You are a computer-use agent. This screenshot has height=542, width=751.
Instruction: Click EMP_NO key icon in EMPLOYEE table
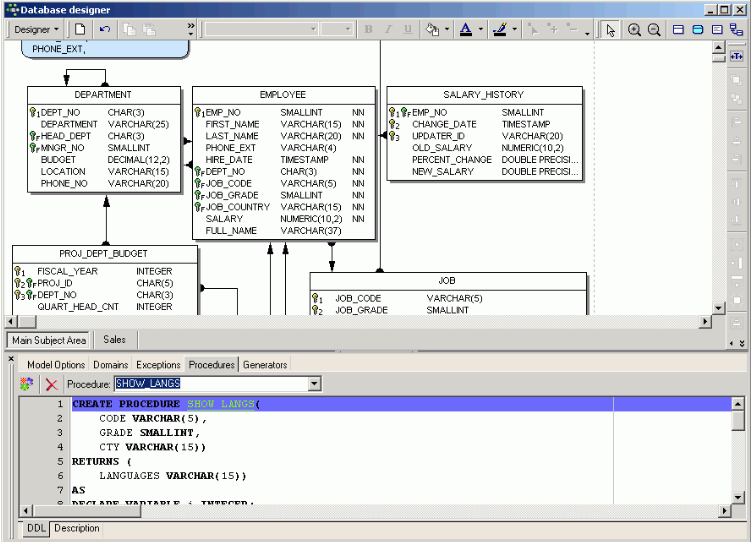click(200, 113)
